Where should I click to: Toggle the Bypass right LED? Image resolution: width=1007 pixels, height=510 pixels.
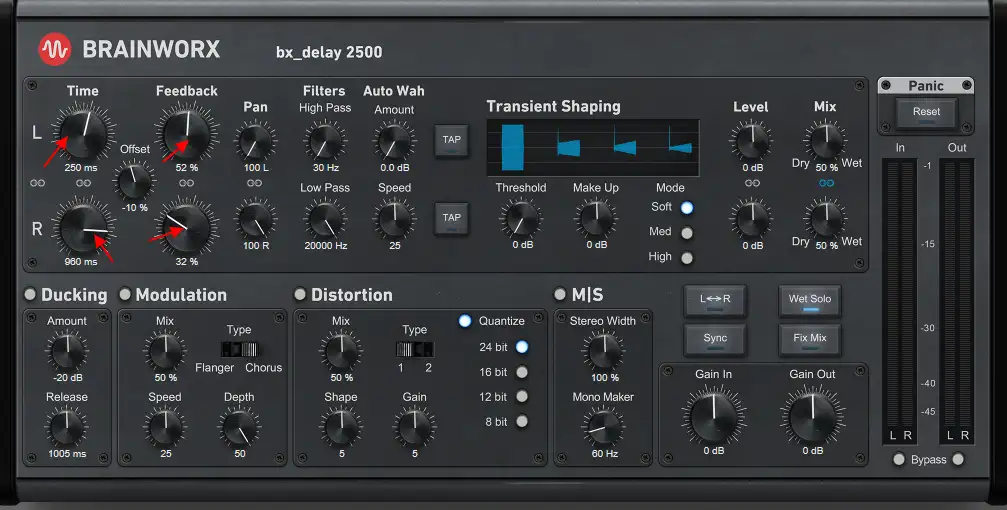coord(958,459)
